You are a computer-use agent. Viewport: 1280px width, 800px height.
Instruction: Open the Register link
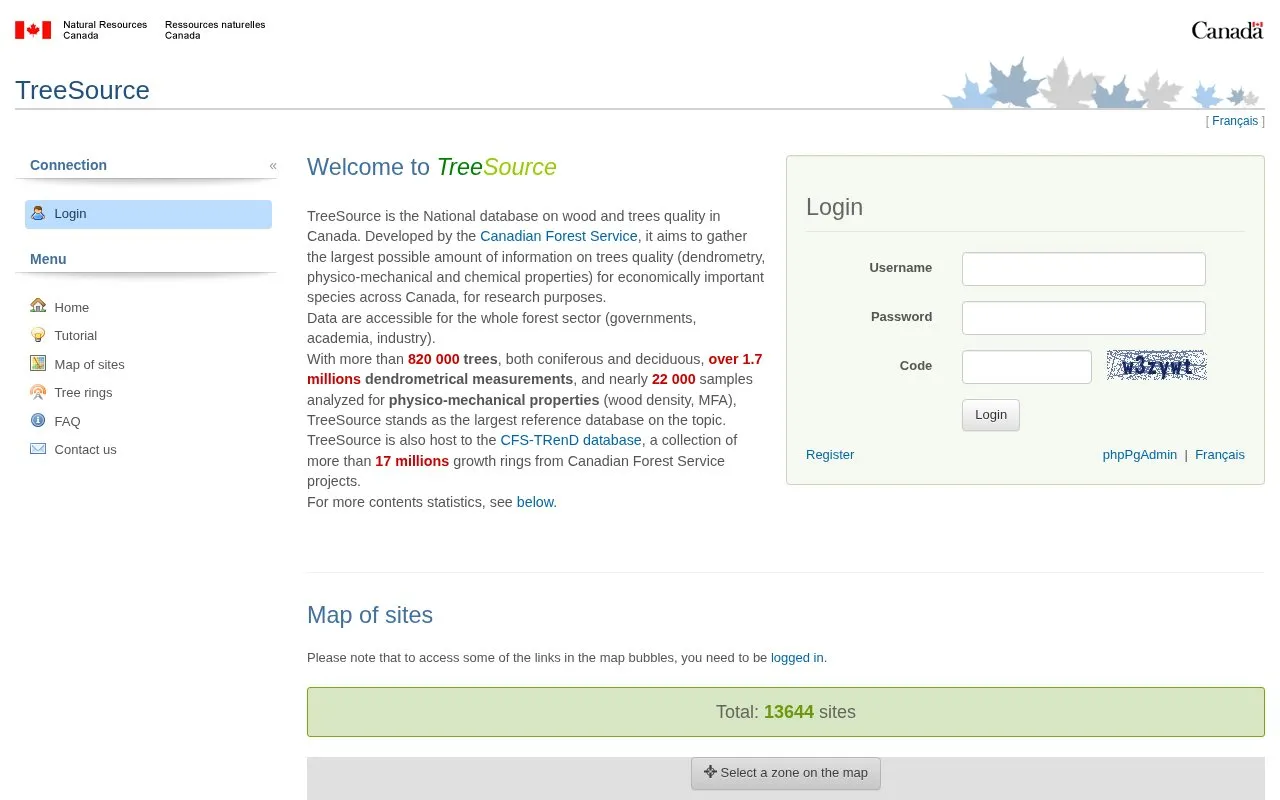(x=830, y=454)
